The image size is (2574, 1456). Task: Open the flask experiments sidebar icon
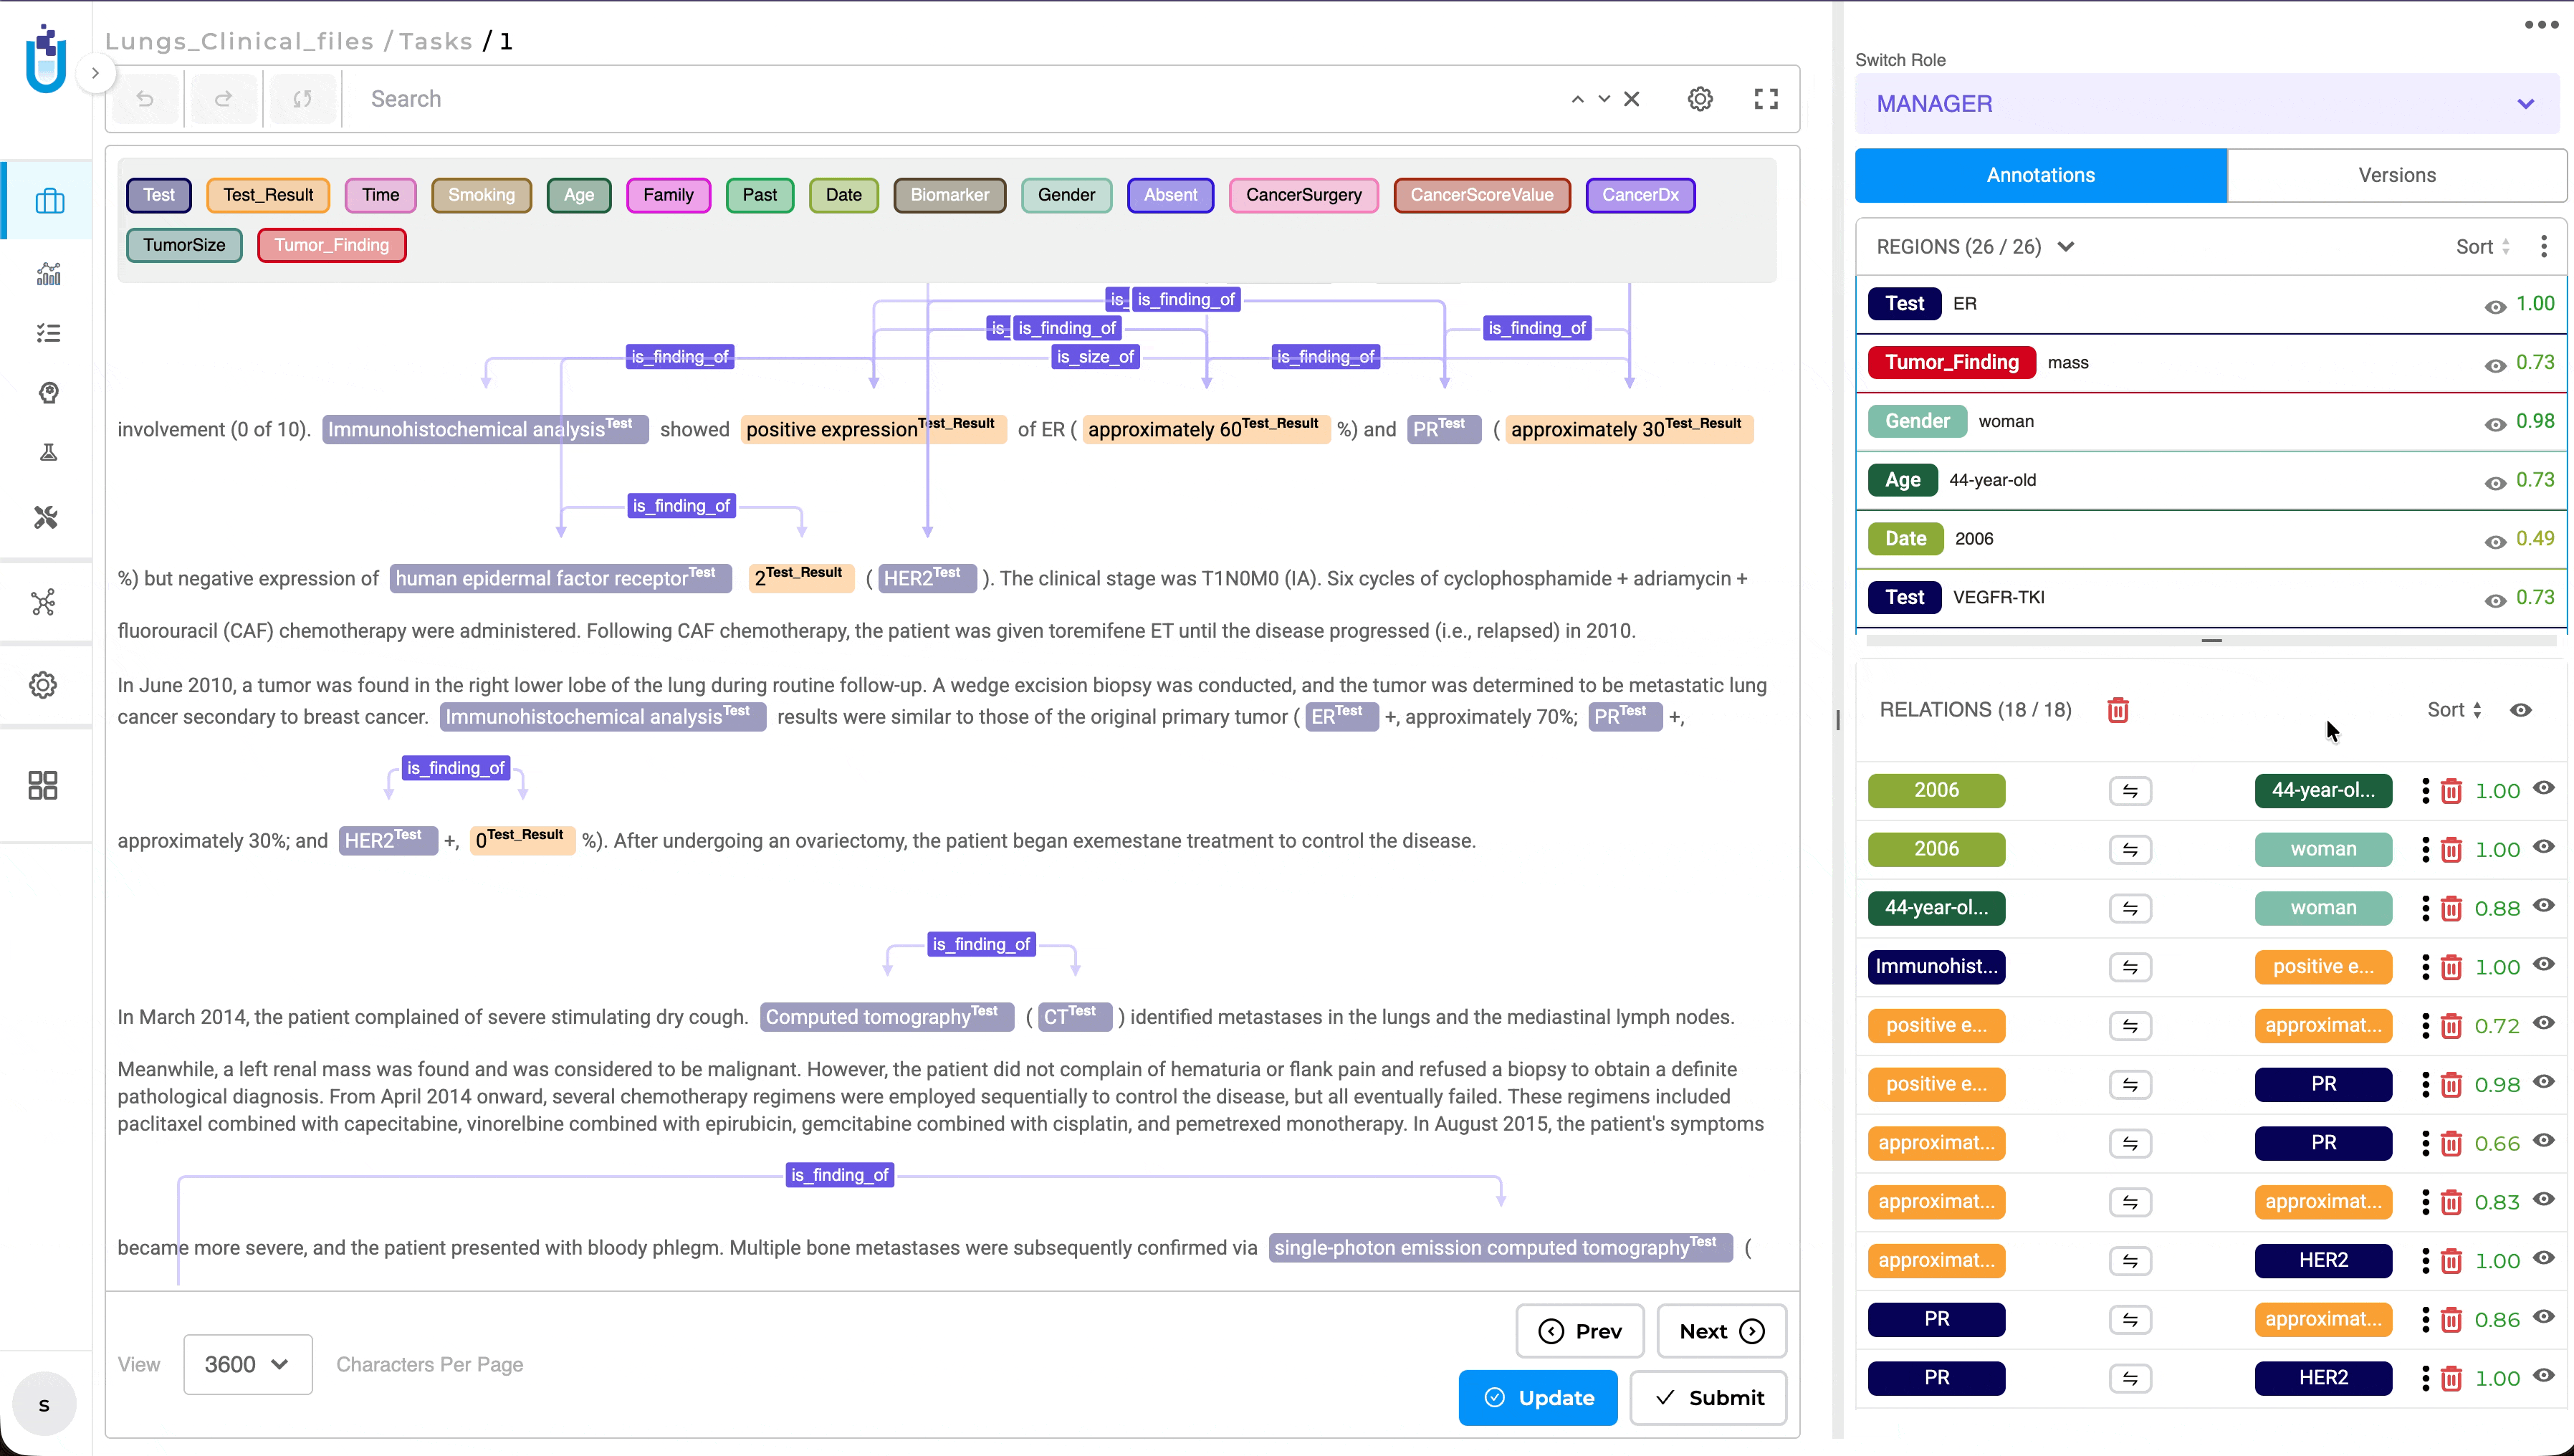coord(48,452)
